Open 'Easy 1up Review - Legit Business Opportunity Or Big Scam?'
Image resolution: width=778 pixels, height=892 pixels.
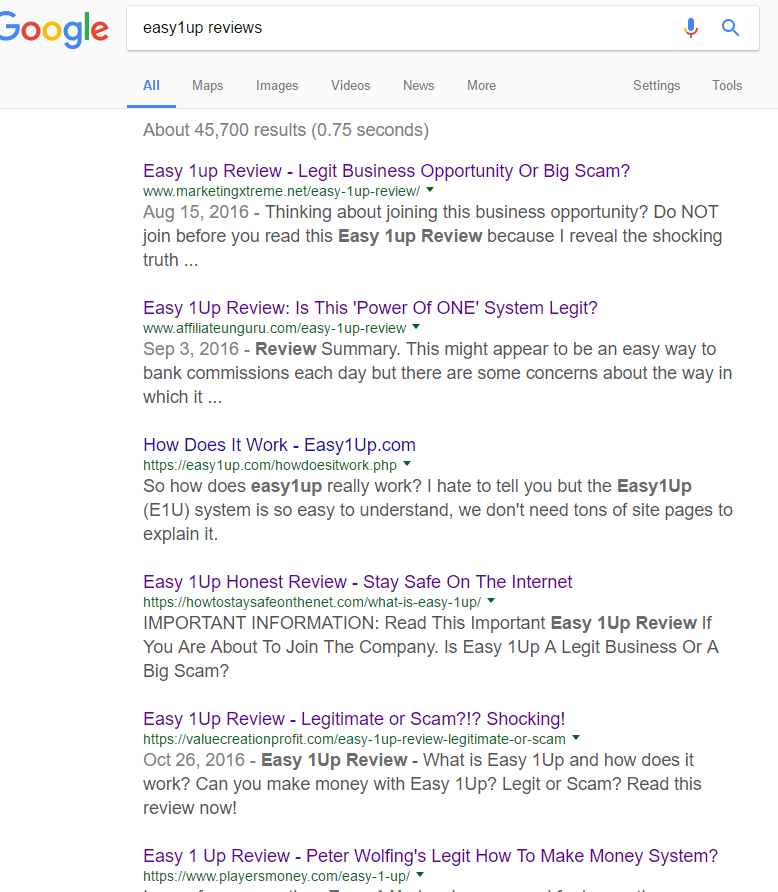[387, 171]
